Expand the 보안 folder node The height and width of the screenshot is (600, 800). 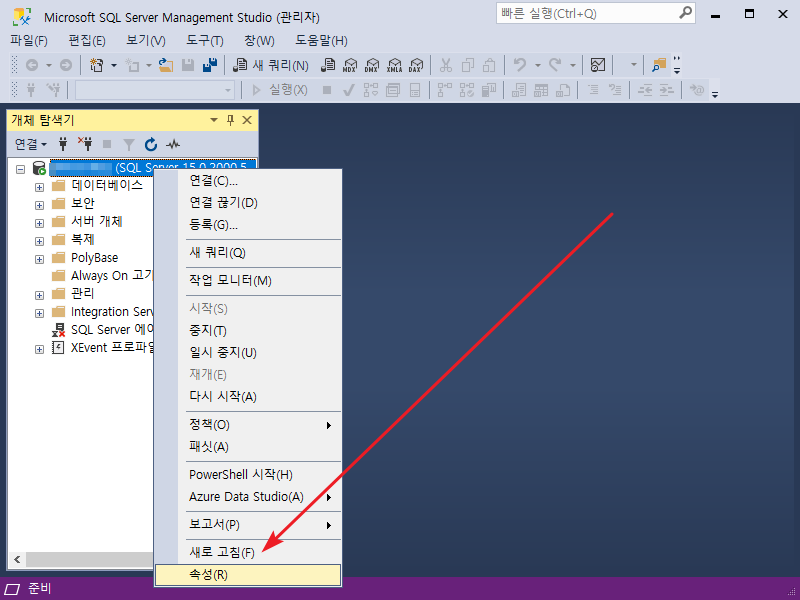click(39, 205)
